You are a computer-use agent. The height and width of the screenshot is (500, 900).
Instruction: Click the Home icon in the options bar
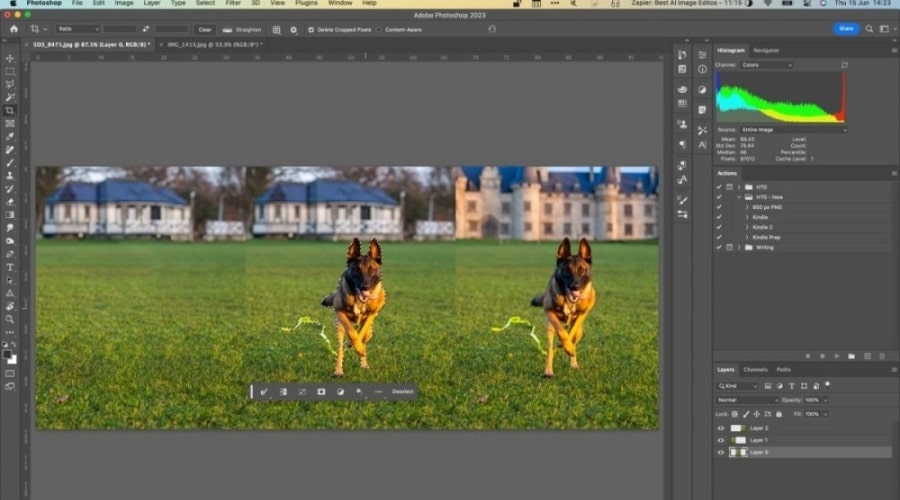[14, 29]
